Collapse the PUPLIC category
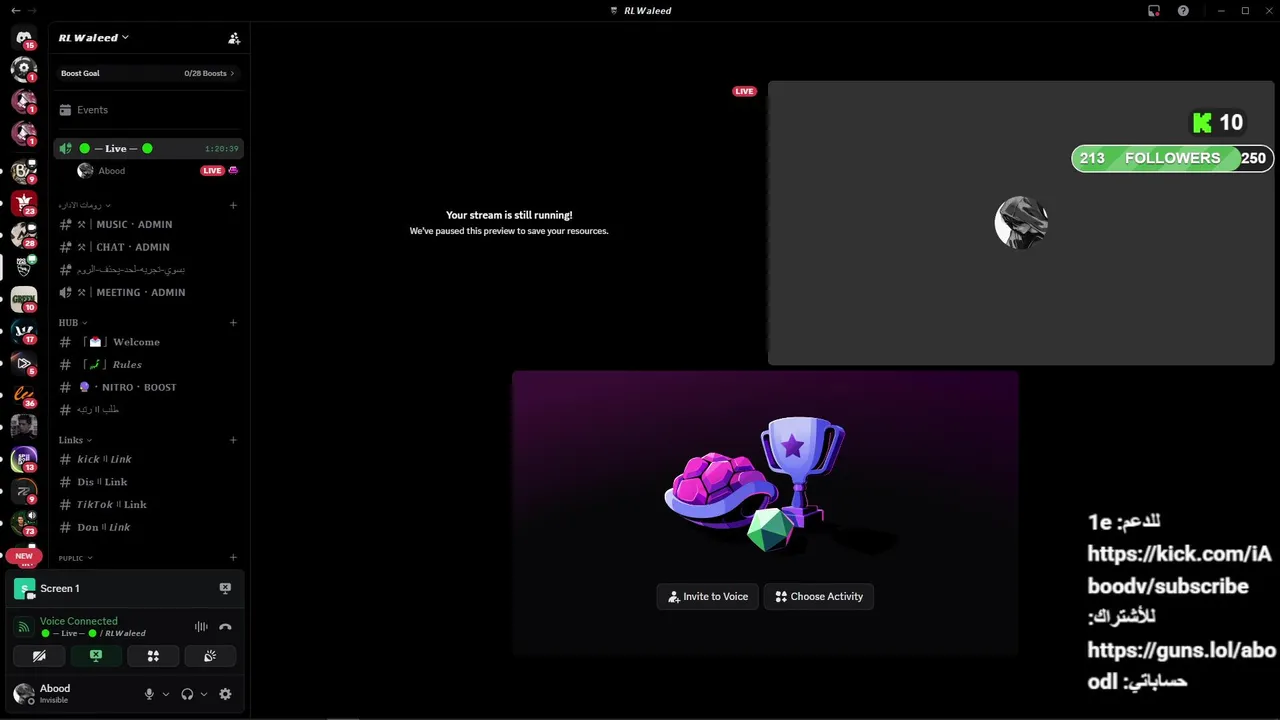The image size is (1280, 720). [x=75, y=558]
